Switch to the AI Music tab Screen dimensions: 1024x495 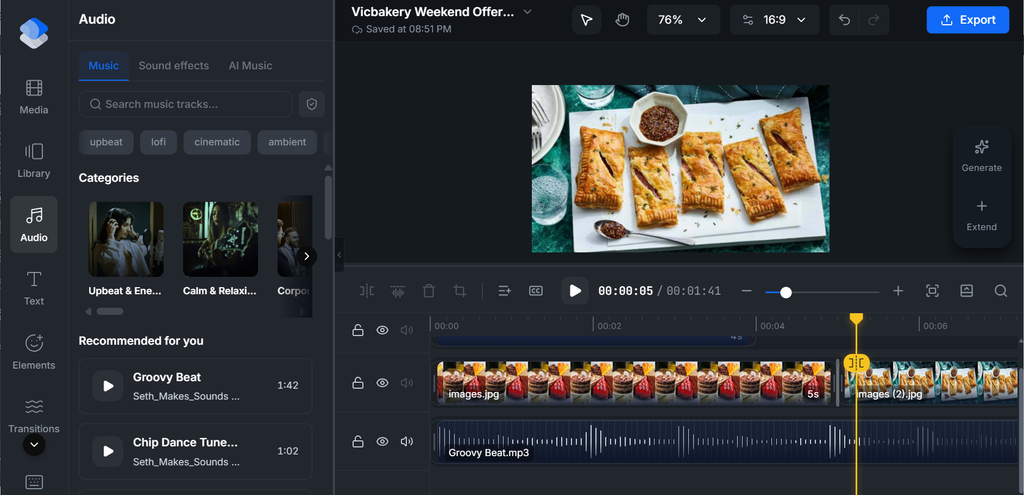(250, 65)
